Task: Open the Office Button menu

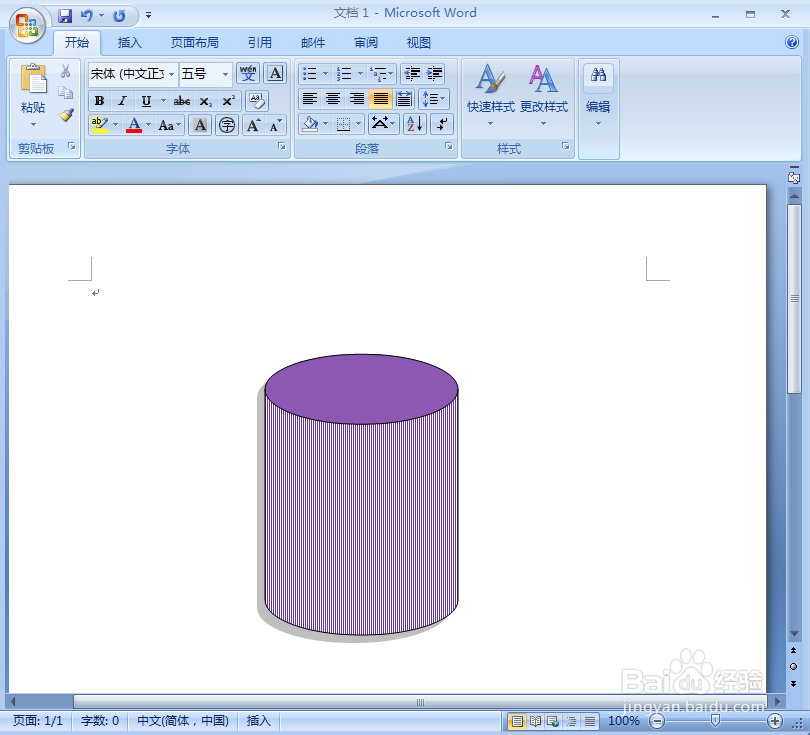Action: 27,24
